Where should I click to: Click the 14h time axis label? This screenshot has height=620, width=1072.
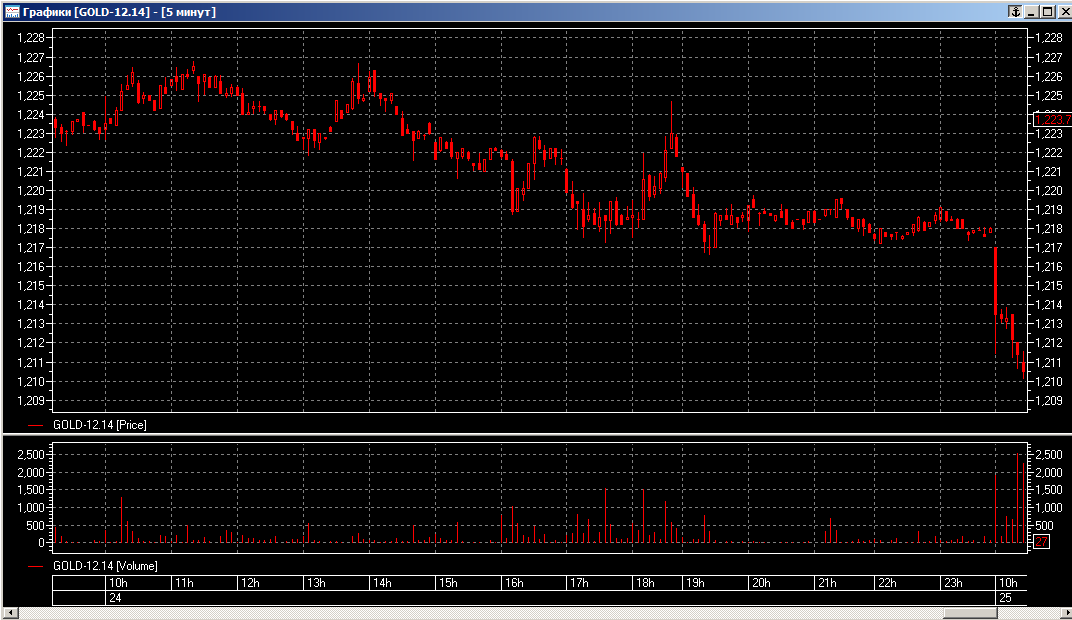click(x=380, y=583)
